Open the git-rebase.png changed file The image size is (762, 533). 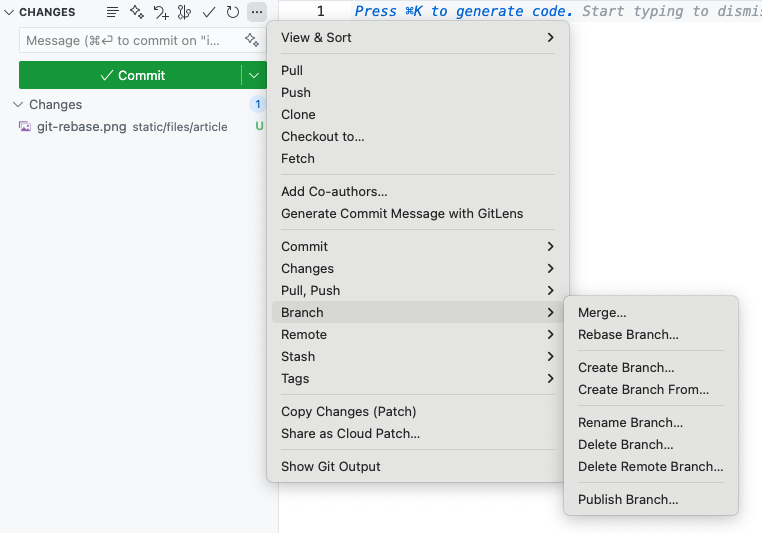coord(134,126)
